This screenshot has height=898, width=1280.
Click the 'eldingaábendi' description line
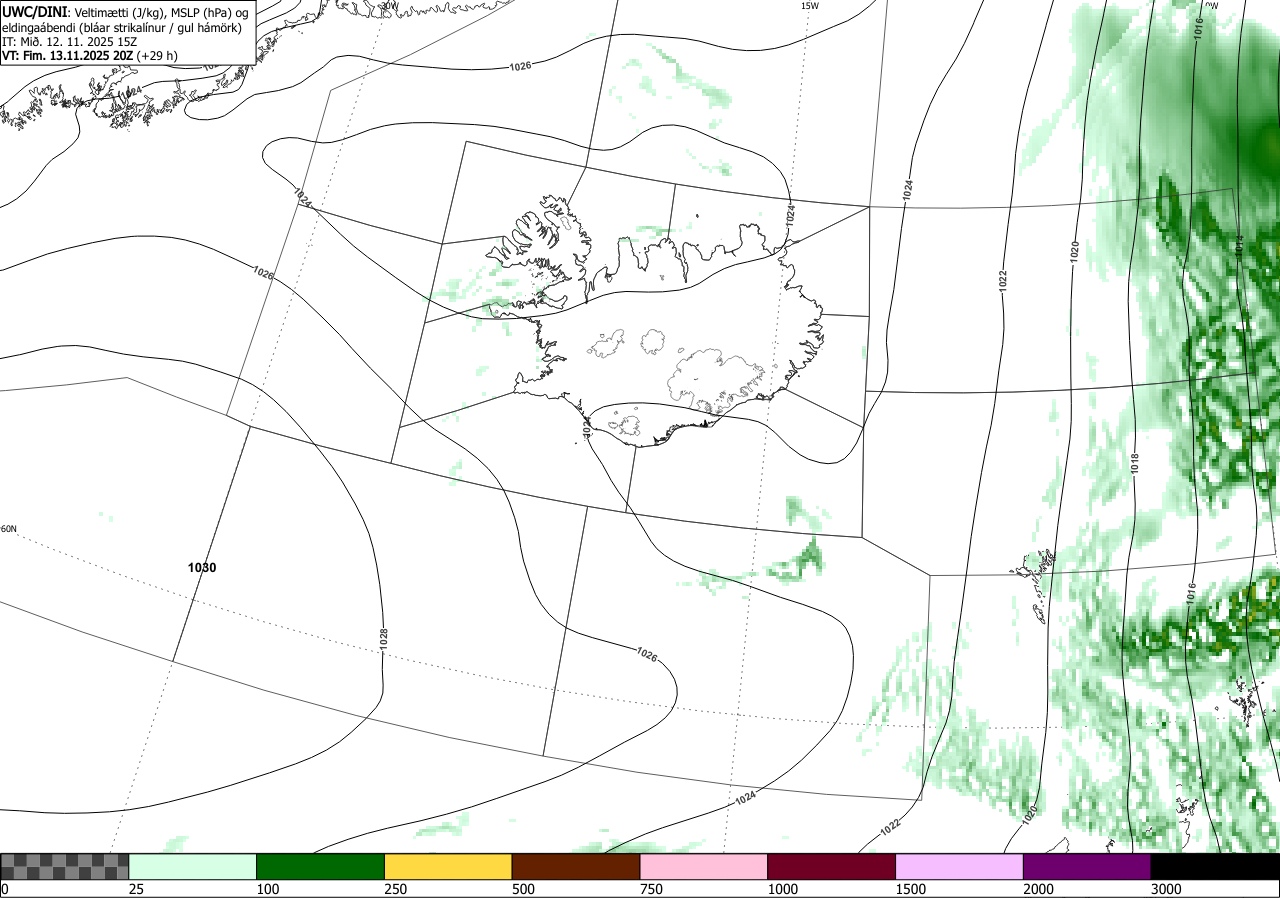(121, 28)
